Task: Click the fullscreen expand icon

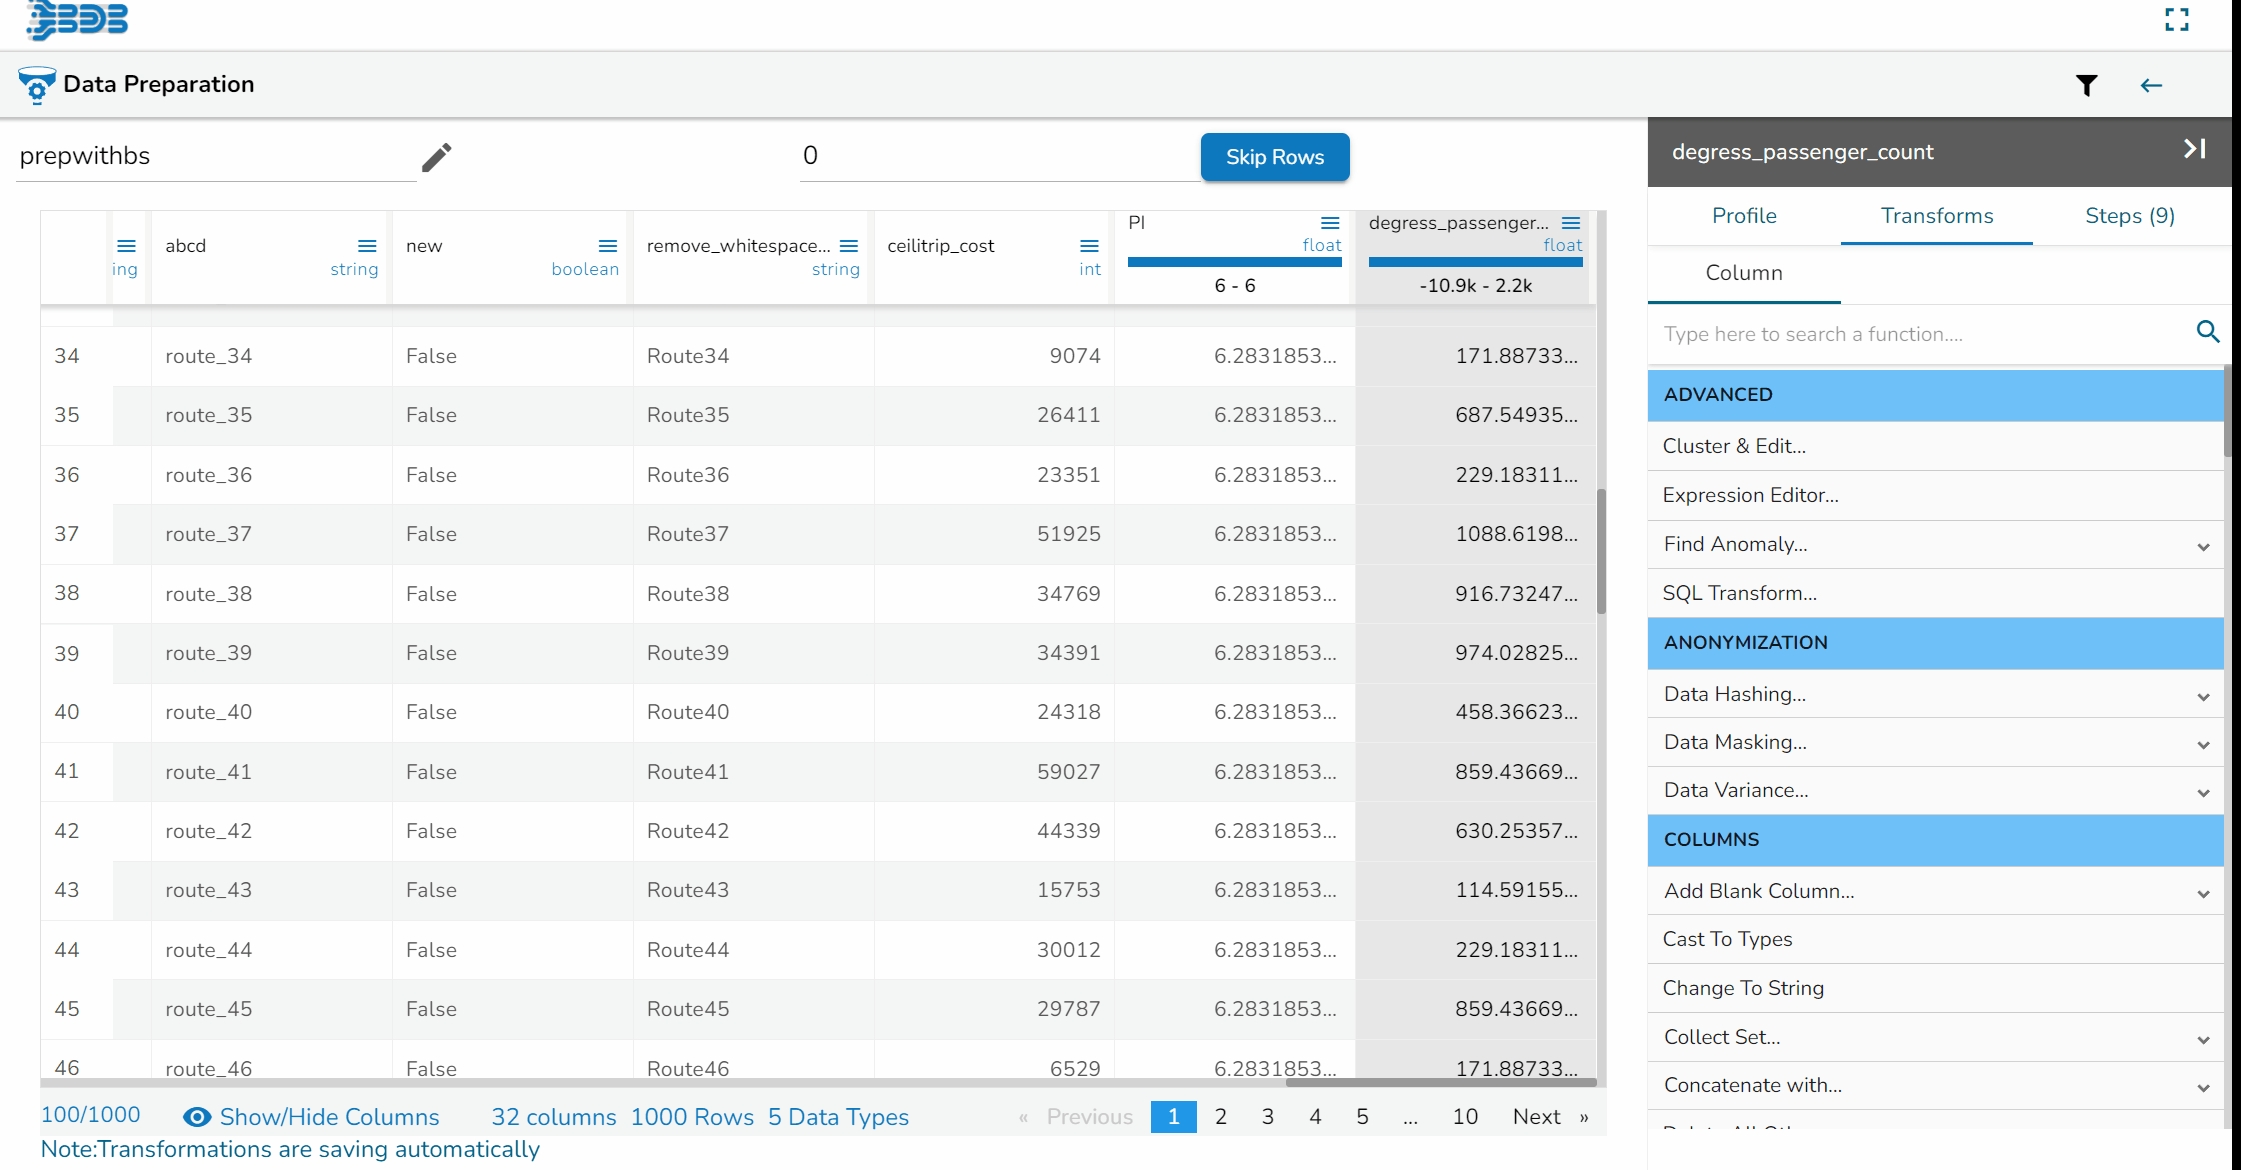Action: click(x=2177, y=19)
